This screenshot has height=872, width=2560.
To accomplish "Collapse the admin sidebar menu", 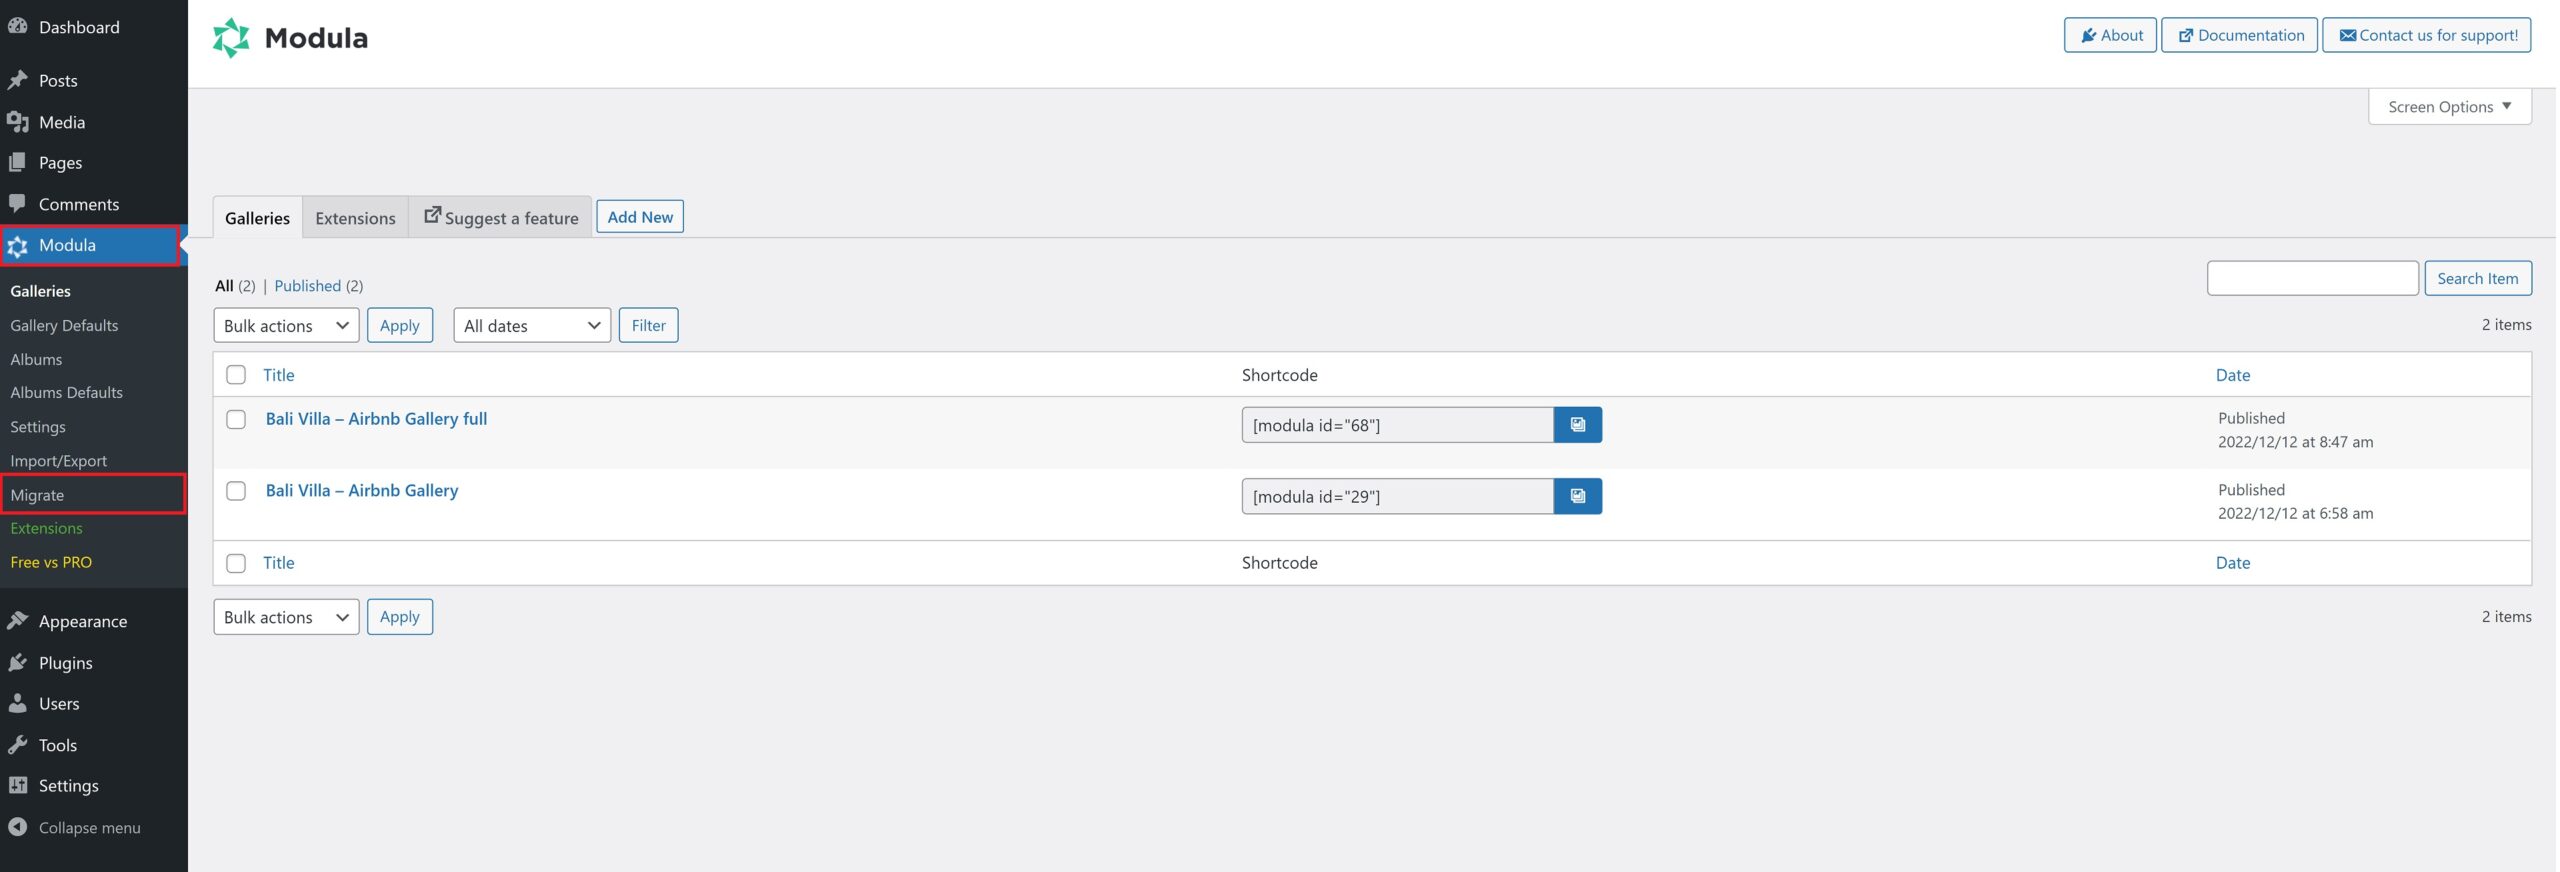I will click(88, 828).
